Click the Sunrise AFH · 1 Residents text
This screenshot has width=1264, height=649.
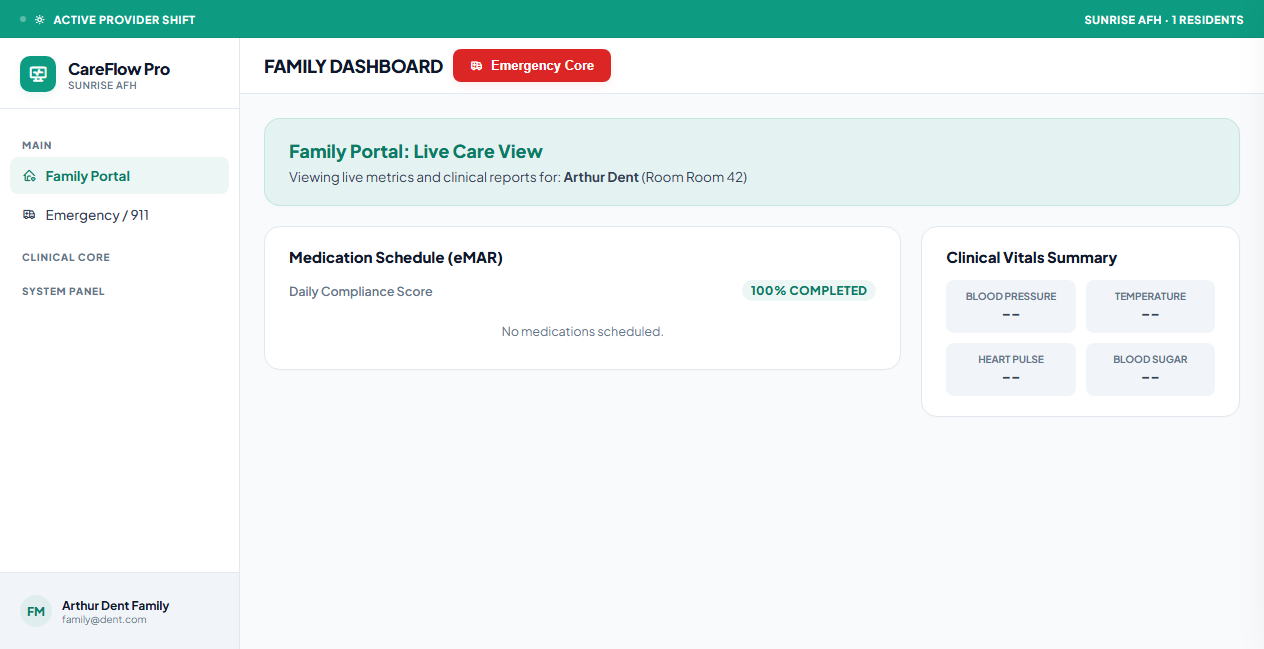(1164, 20)
